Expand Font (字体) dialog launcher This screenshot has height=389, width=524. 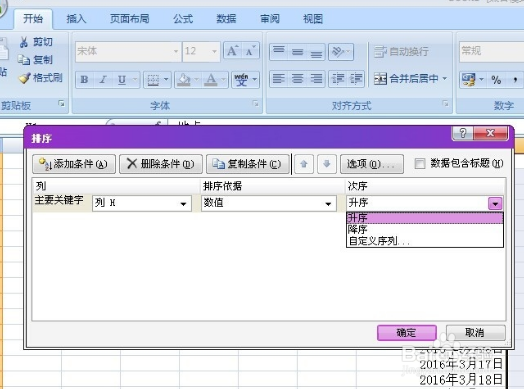point(256,104)
